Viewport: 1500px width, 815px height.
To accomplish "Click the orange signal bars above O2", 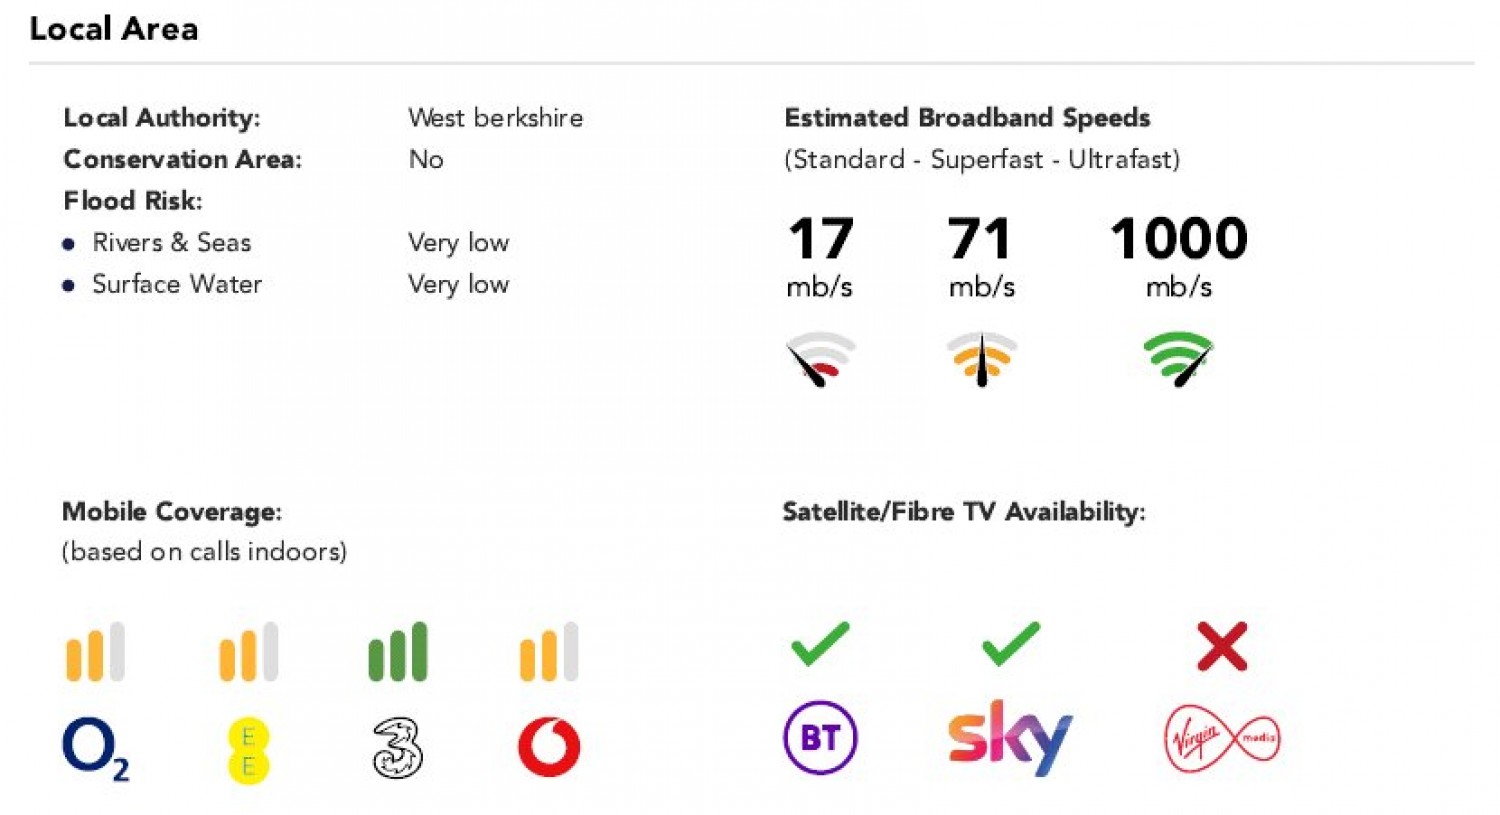I will pyautogui.click(x=95, y=652).
